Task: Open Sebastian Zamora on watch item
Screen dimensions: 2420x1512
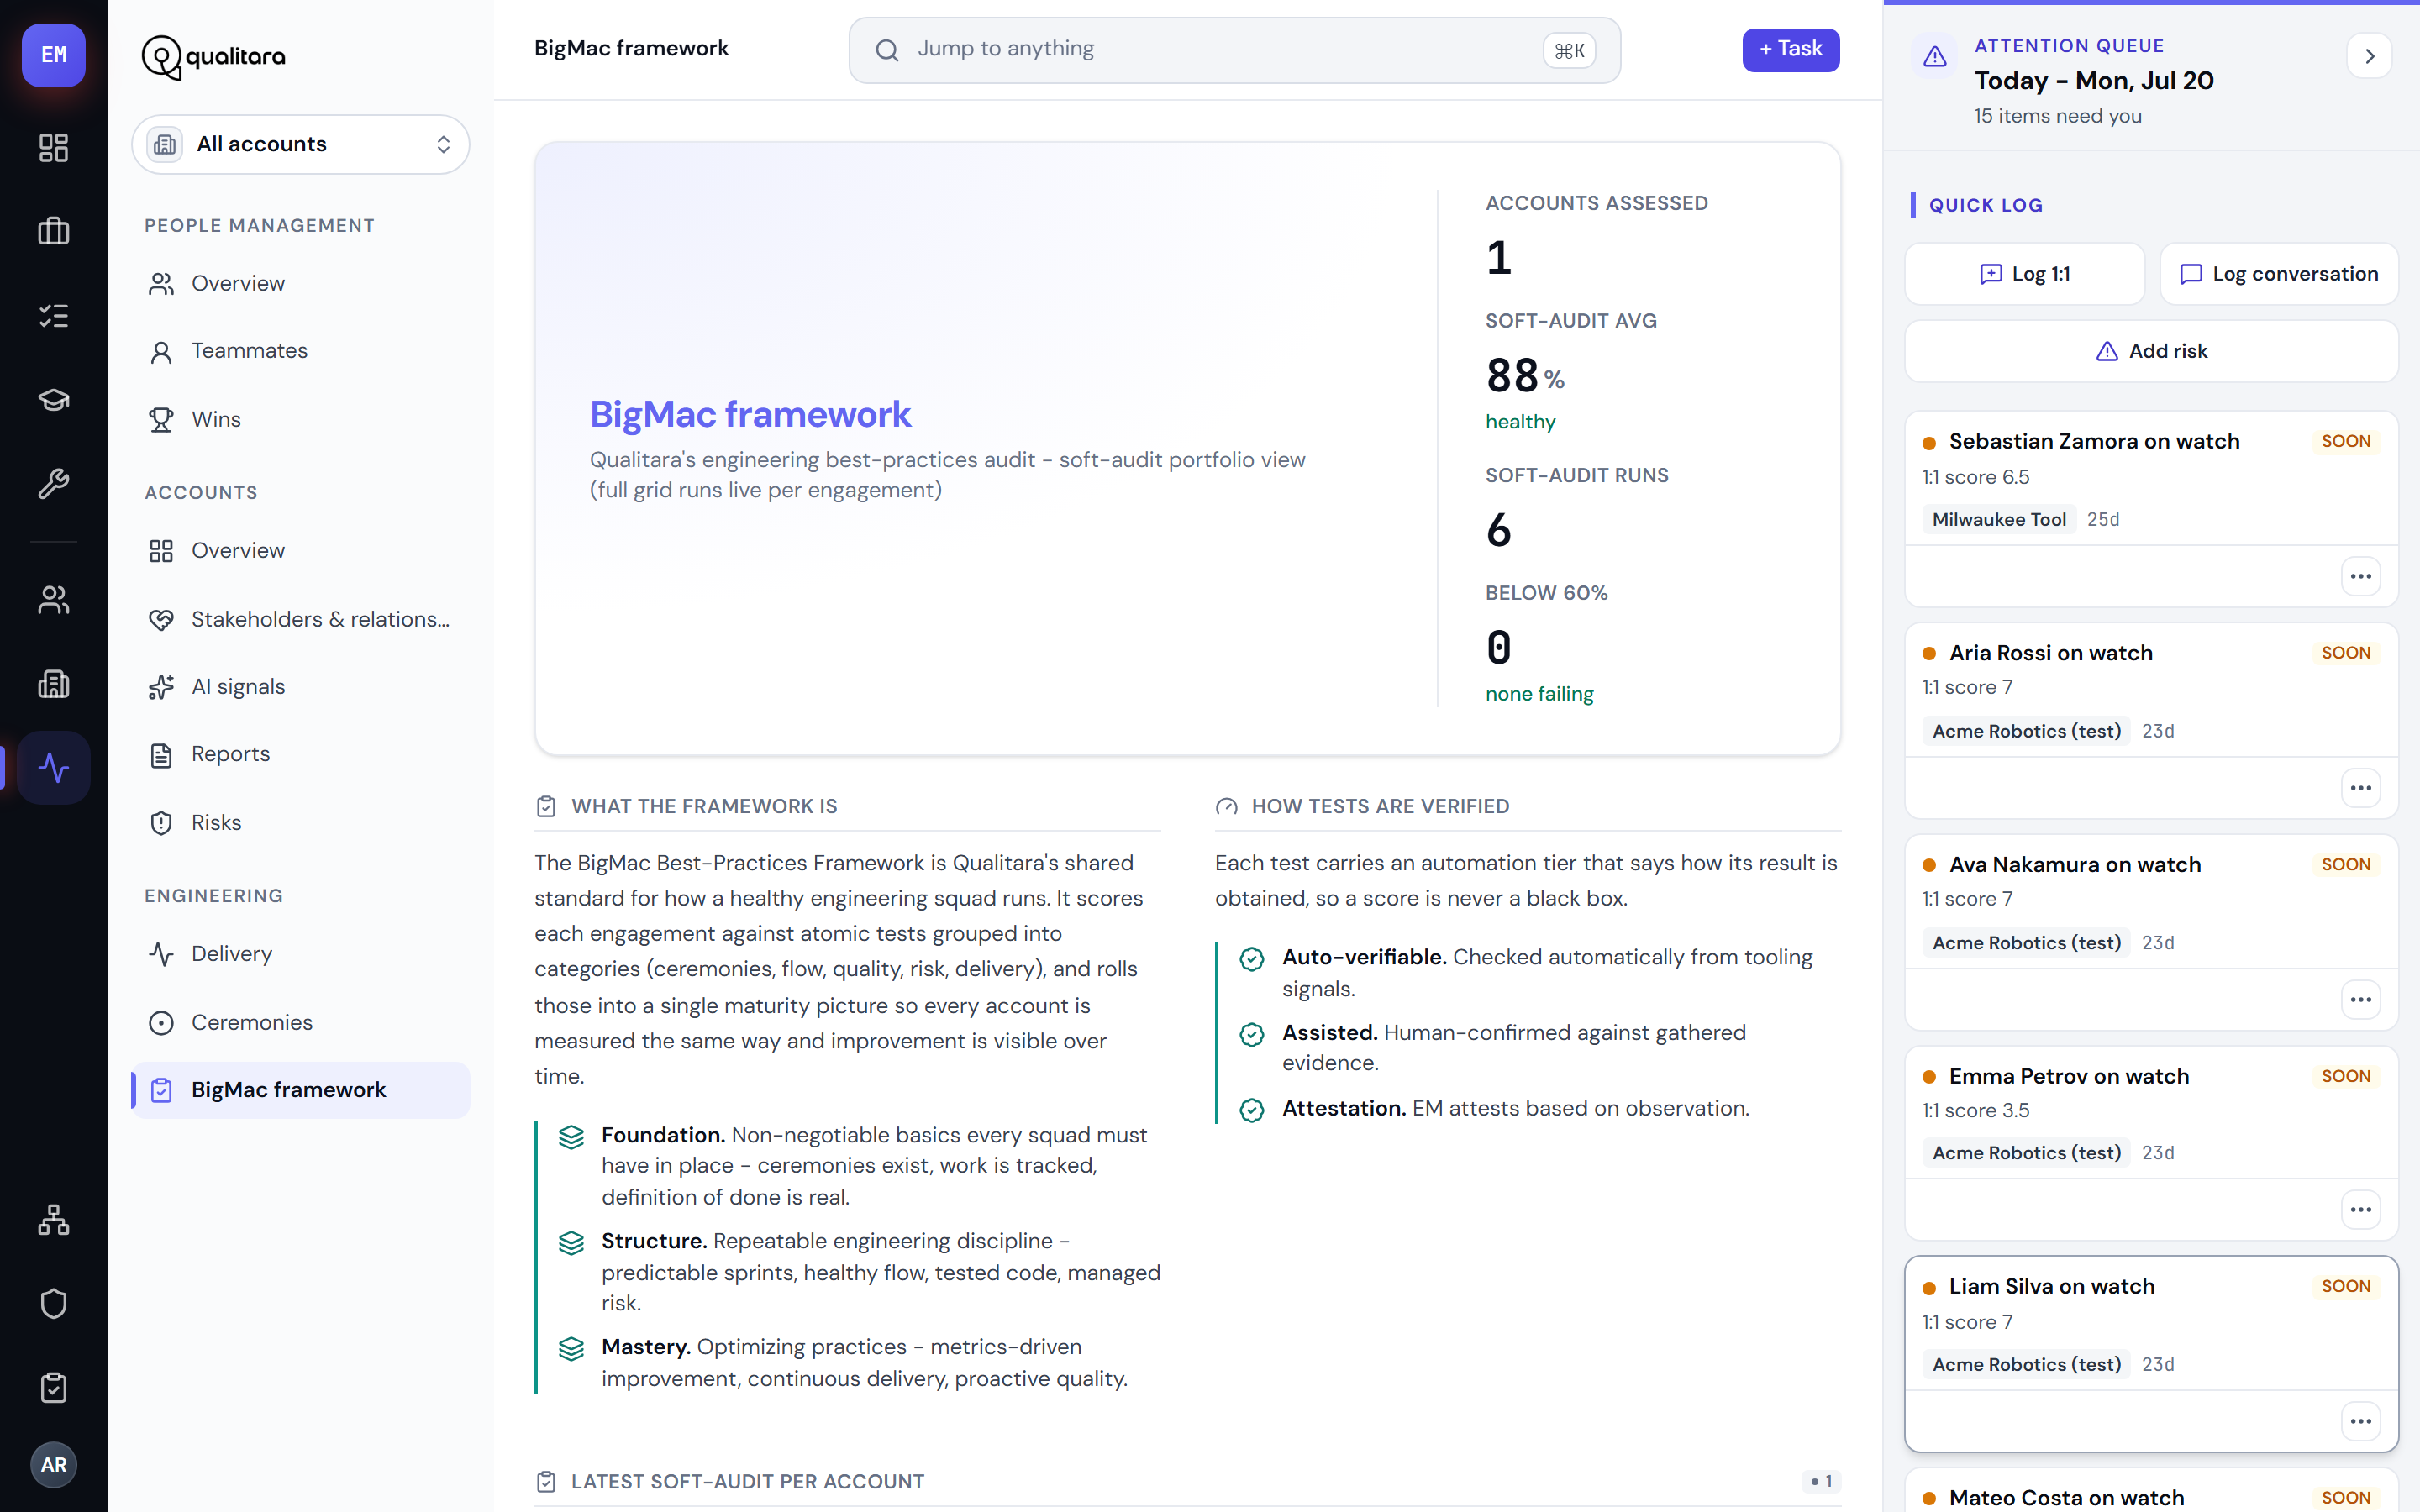Action: (x=2094, y=442)
